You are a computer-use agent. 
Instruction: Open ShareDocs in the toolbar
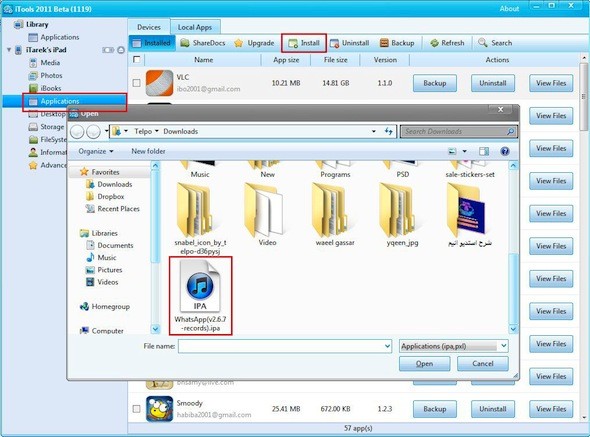click(202, 43)
